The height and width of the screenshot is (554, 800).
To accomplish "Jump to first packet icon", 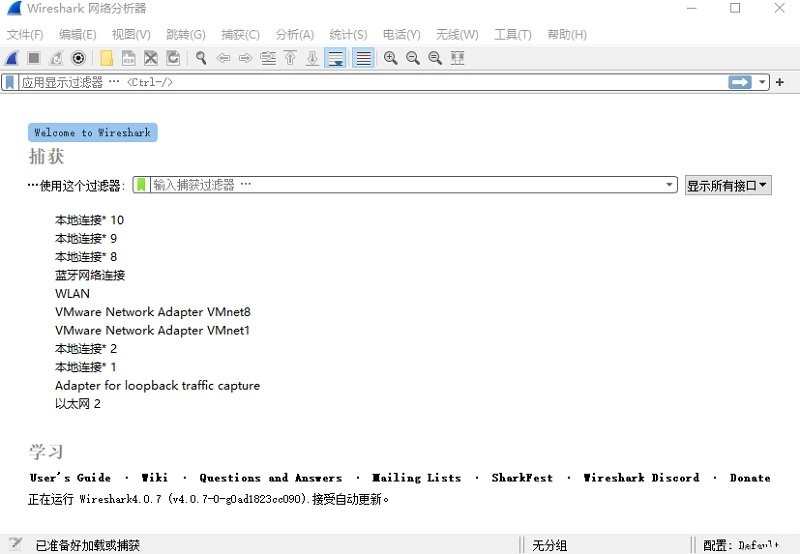I will [x=290, y=58].
